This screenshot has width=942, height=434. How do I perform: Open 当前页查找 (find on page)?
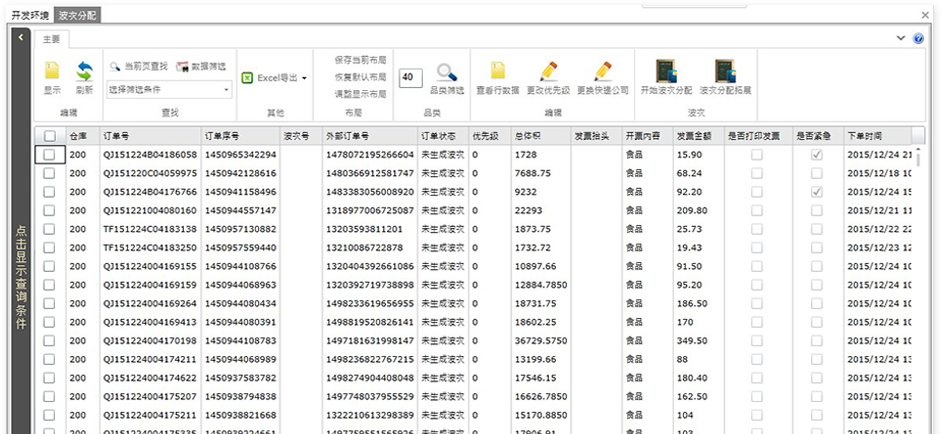click(x=138, y=66)
